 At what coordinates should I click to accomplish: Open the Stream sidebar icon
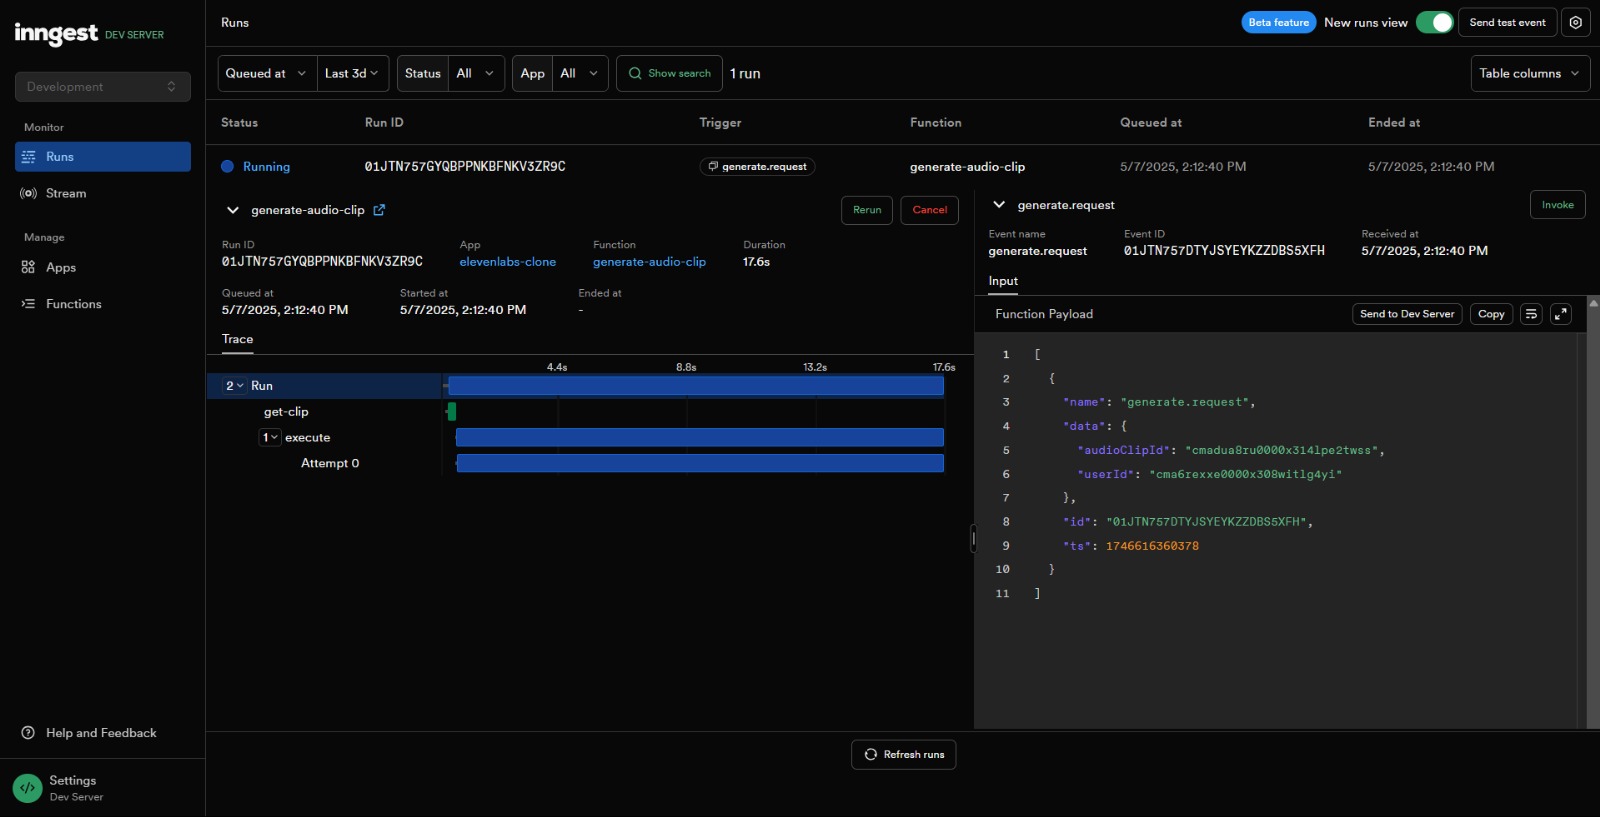point(29,193)
